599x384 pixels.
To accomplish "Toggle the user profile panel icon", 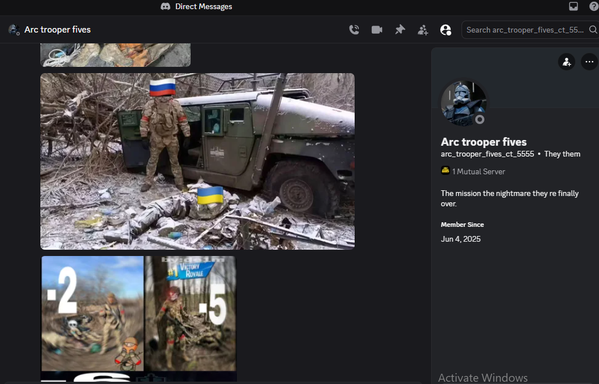I will tap(445, 30).
